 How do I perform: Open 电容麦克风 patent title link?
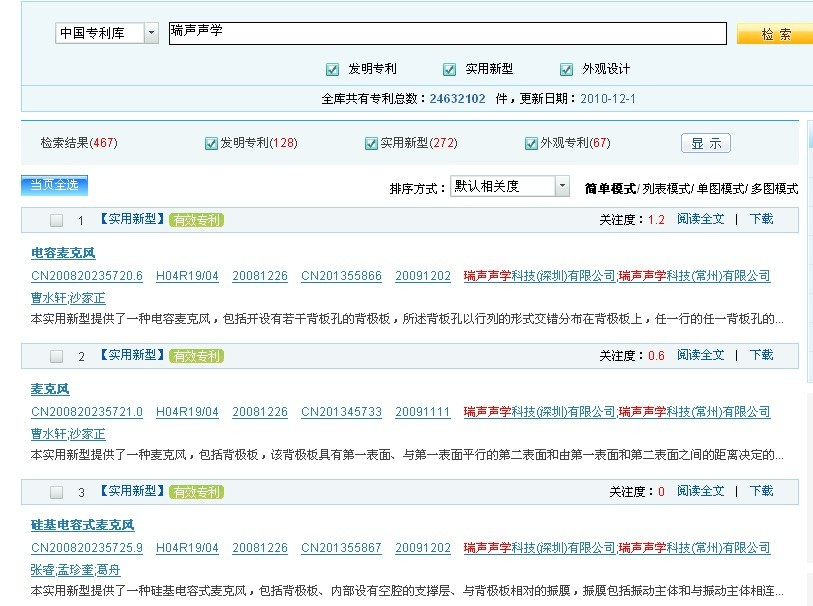point(63,253)
